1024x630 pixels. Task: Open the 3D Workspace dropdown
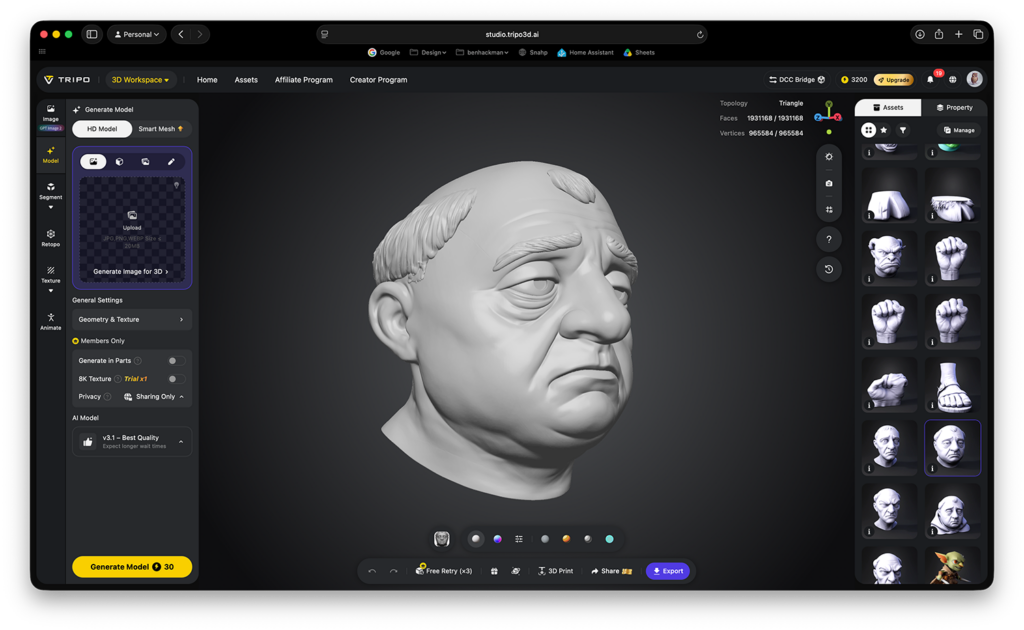(140, 80)
